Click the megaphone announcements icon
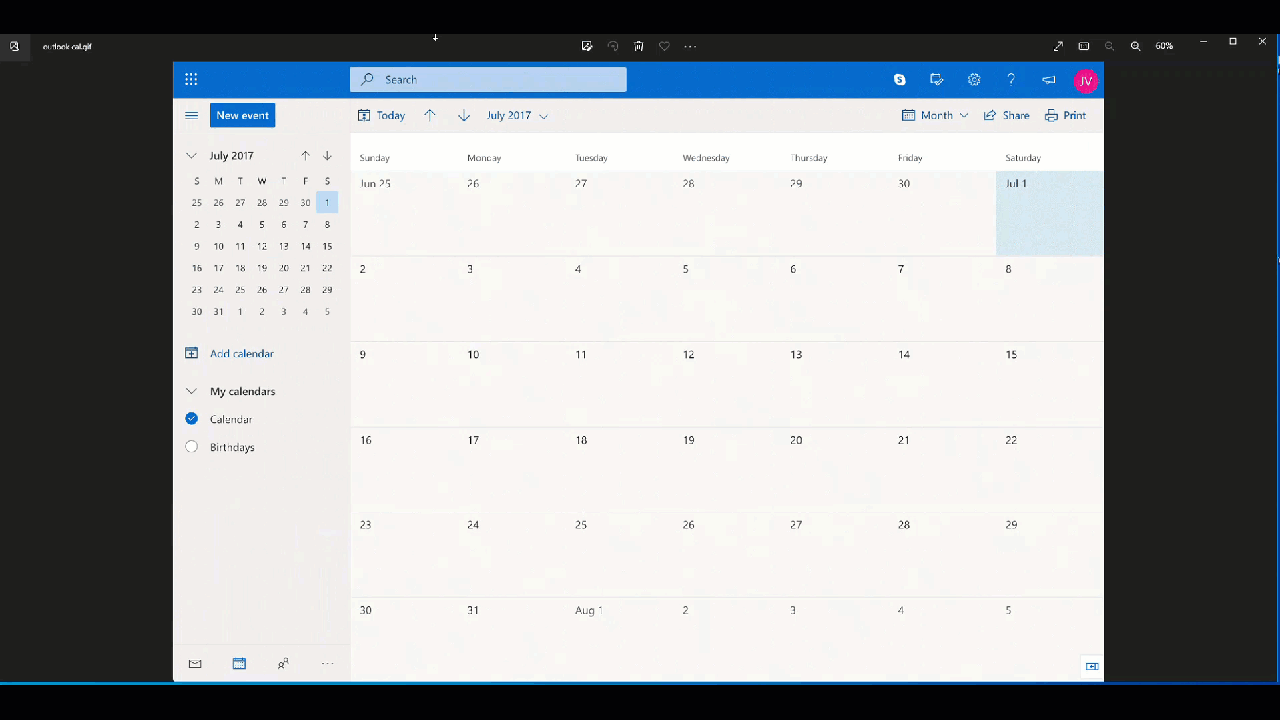This screenshot has height=720, width=1280. click(x=1048, y=80)
